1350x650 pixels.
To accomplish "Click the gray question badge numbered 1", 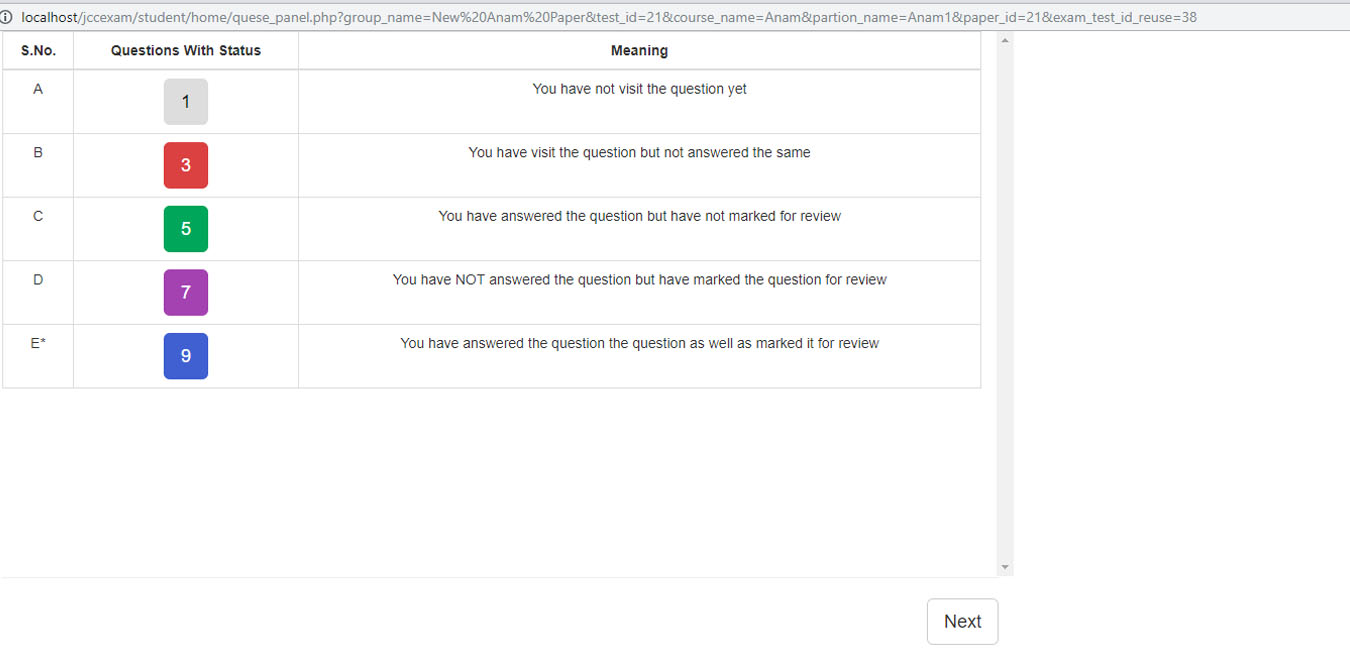I will pyautogui.click(x=186, y=102).
